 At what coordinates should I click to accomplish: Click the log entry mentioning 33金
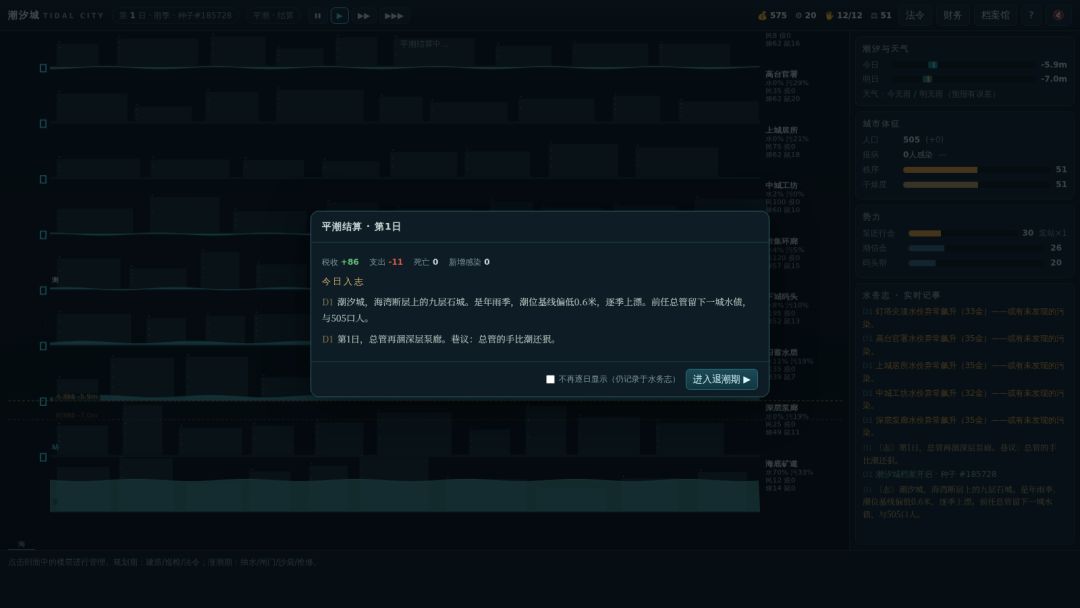click(x=963, y=317)
